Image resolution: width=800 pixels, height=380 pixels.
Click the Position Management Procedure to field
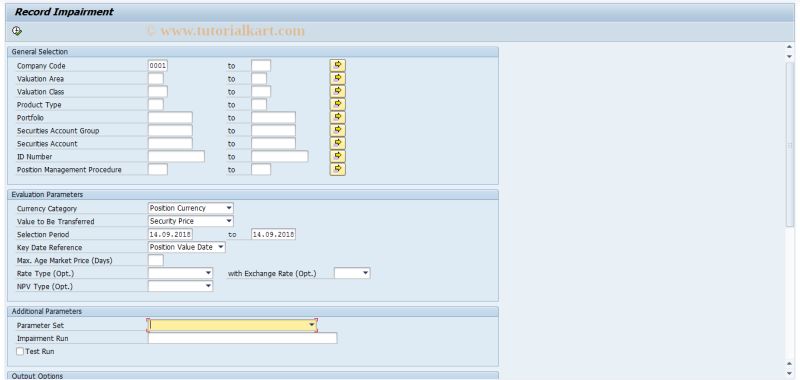point(261,169)
